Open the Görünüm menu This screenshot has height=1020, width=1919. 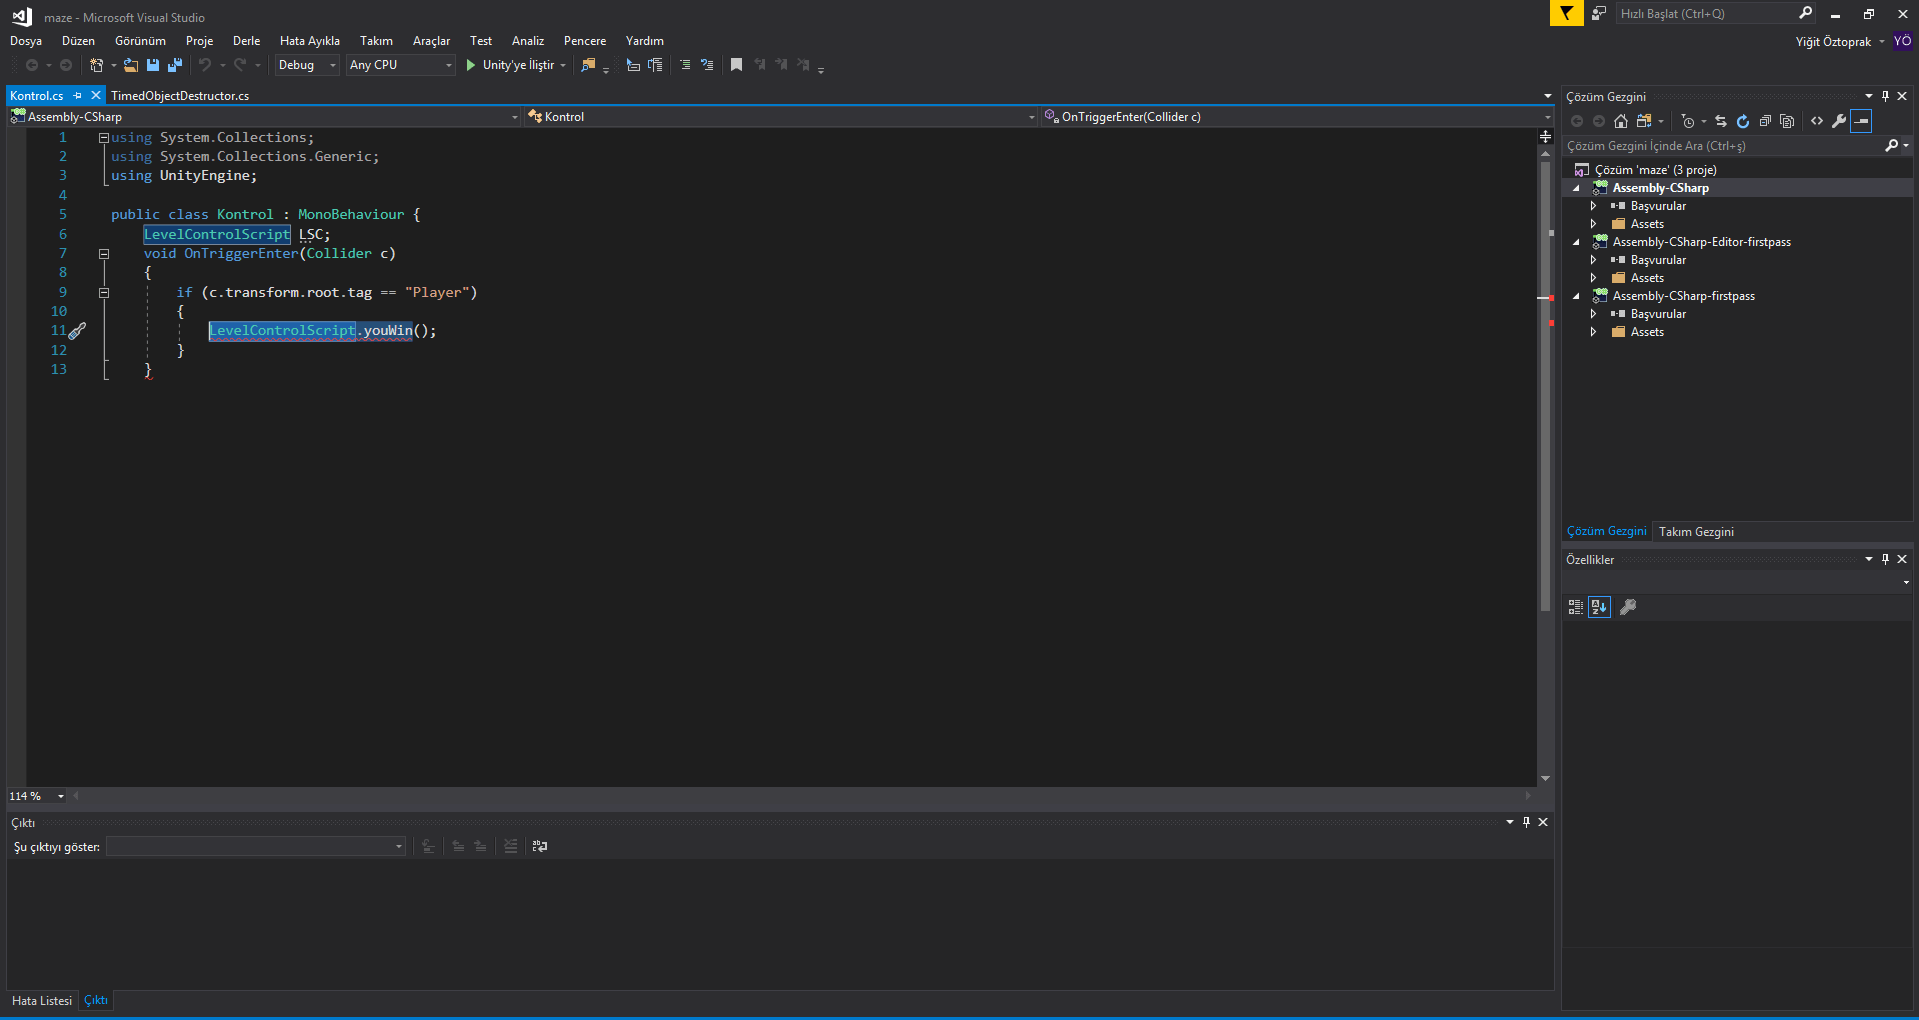click(x=140, y=41)
